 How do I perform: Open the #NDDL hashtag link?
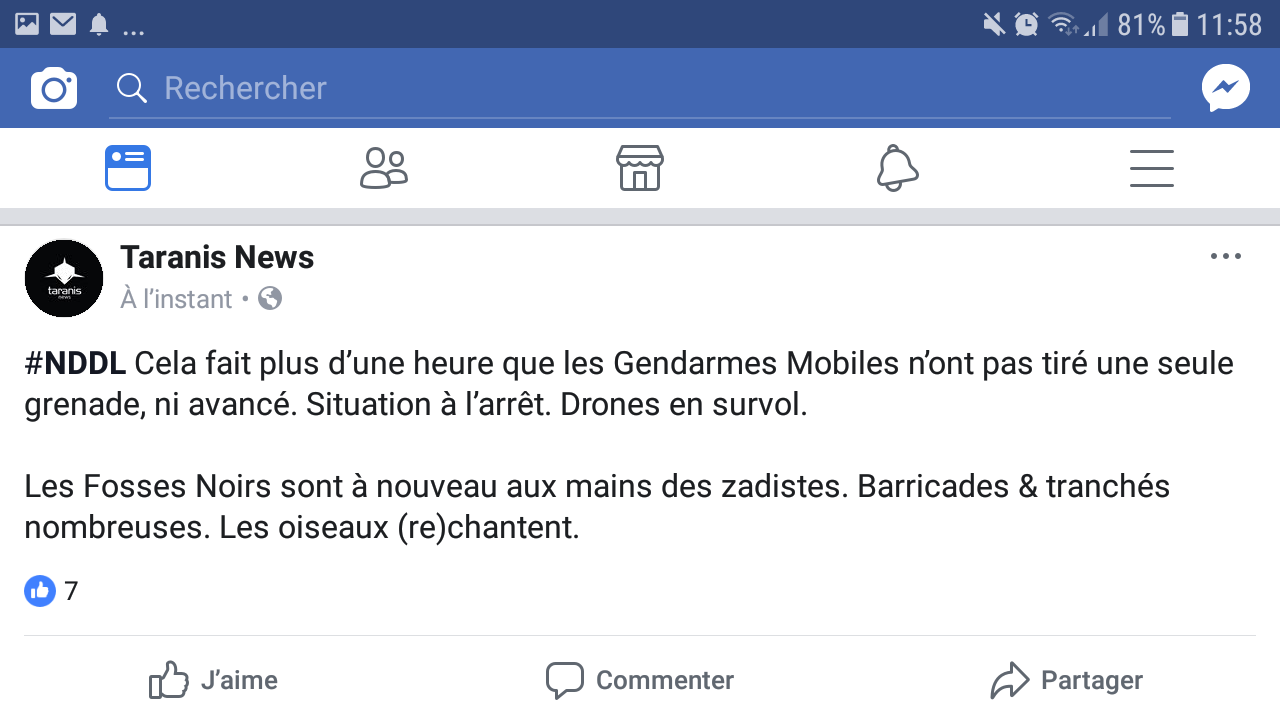pos(75,364)
